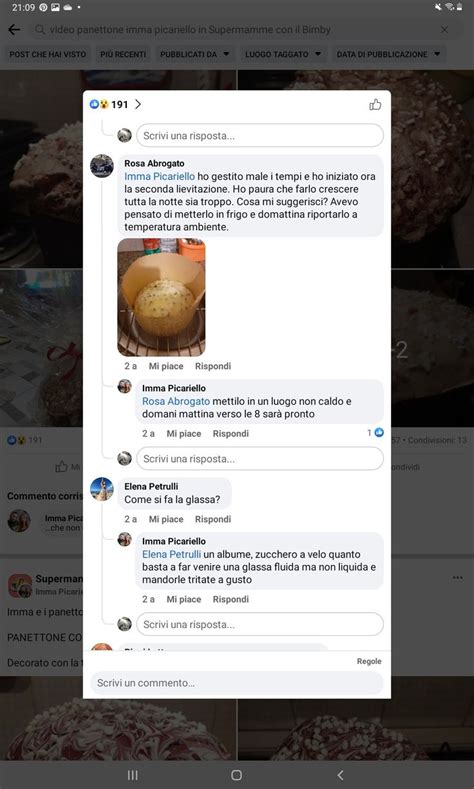Tap the like reaction icon on Imma's reply

tap(379, 432)
